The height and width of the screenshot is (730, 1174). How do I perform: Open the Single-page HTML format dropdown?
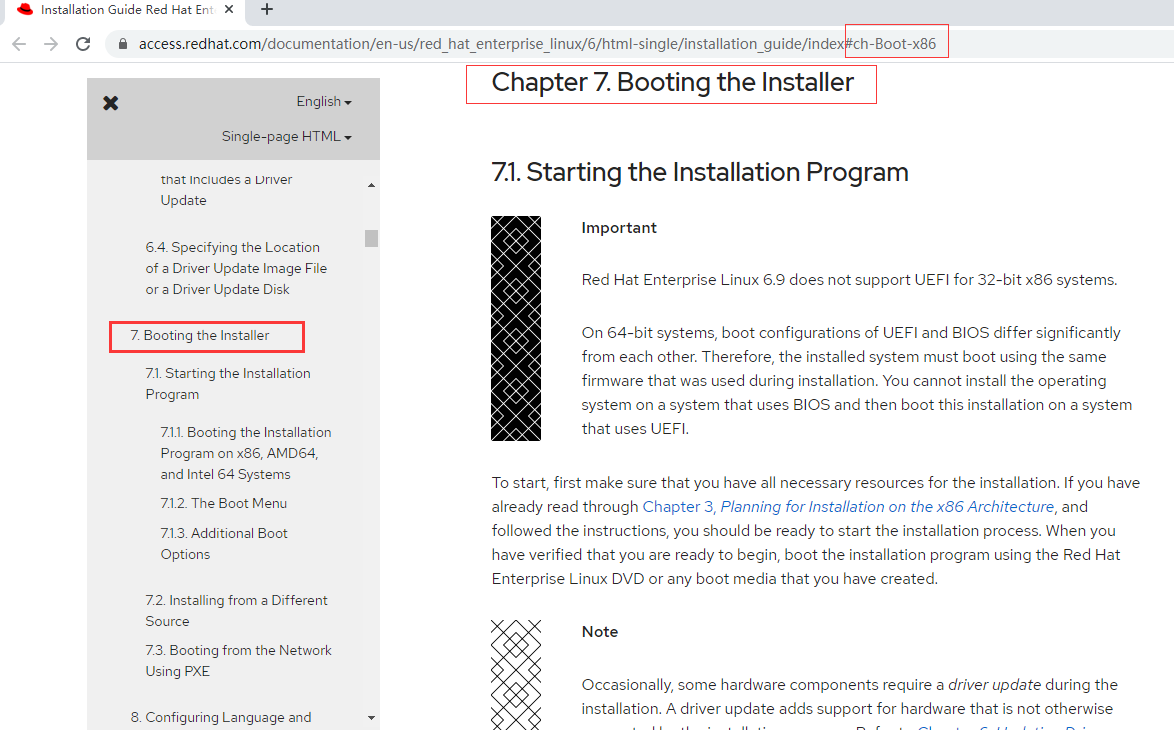tap(286, 137)
